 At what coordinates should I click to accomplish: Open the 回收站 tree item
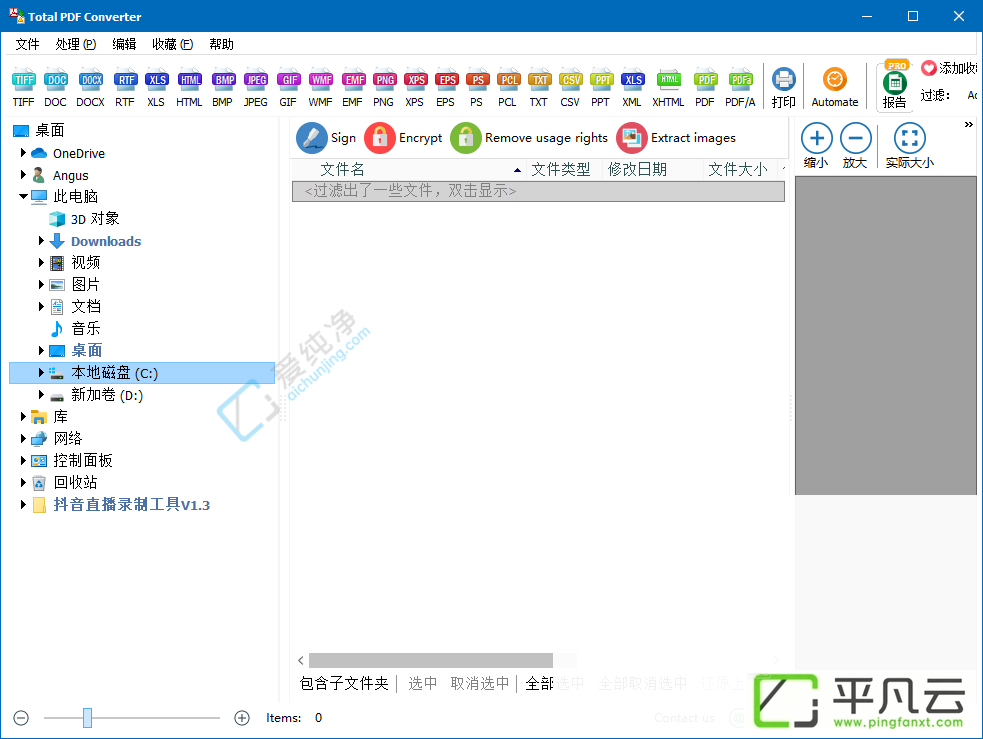65,482
